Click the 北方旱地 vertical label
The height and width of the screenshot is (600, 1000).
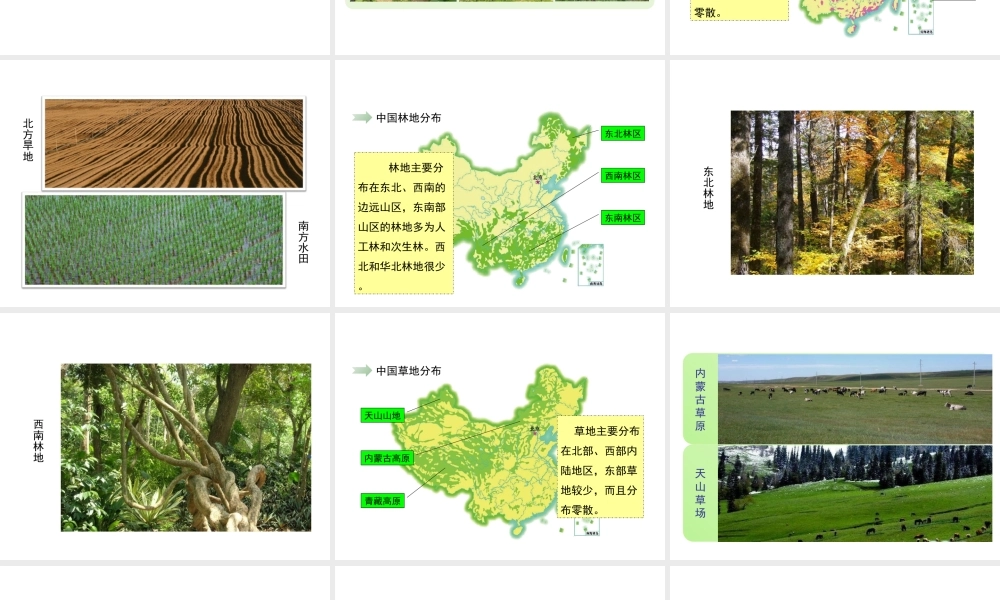[x=28, y=140]
